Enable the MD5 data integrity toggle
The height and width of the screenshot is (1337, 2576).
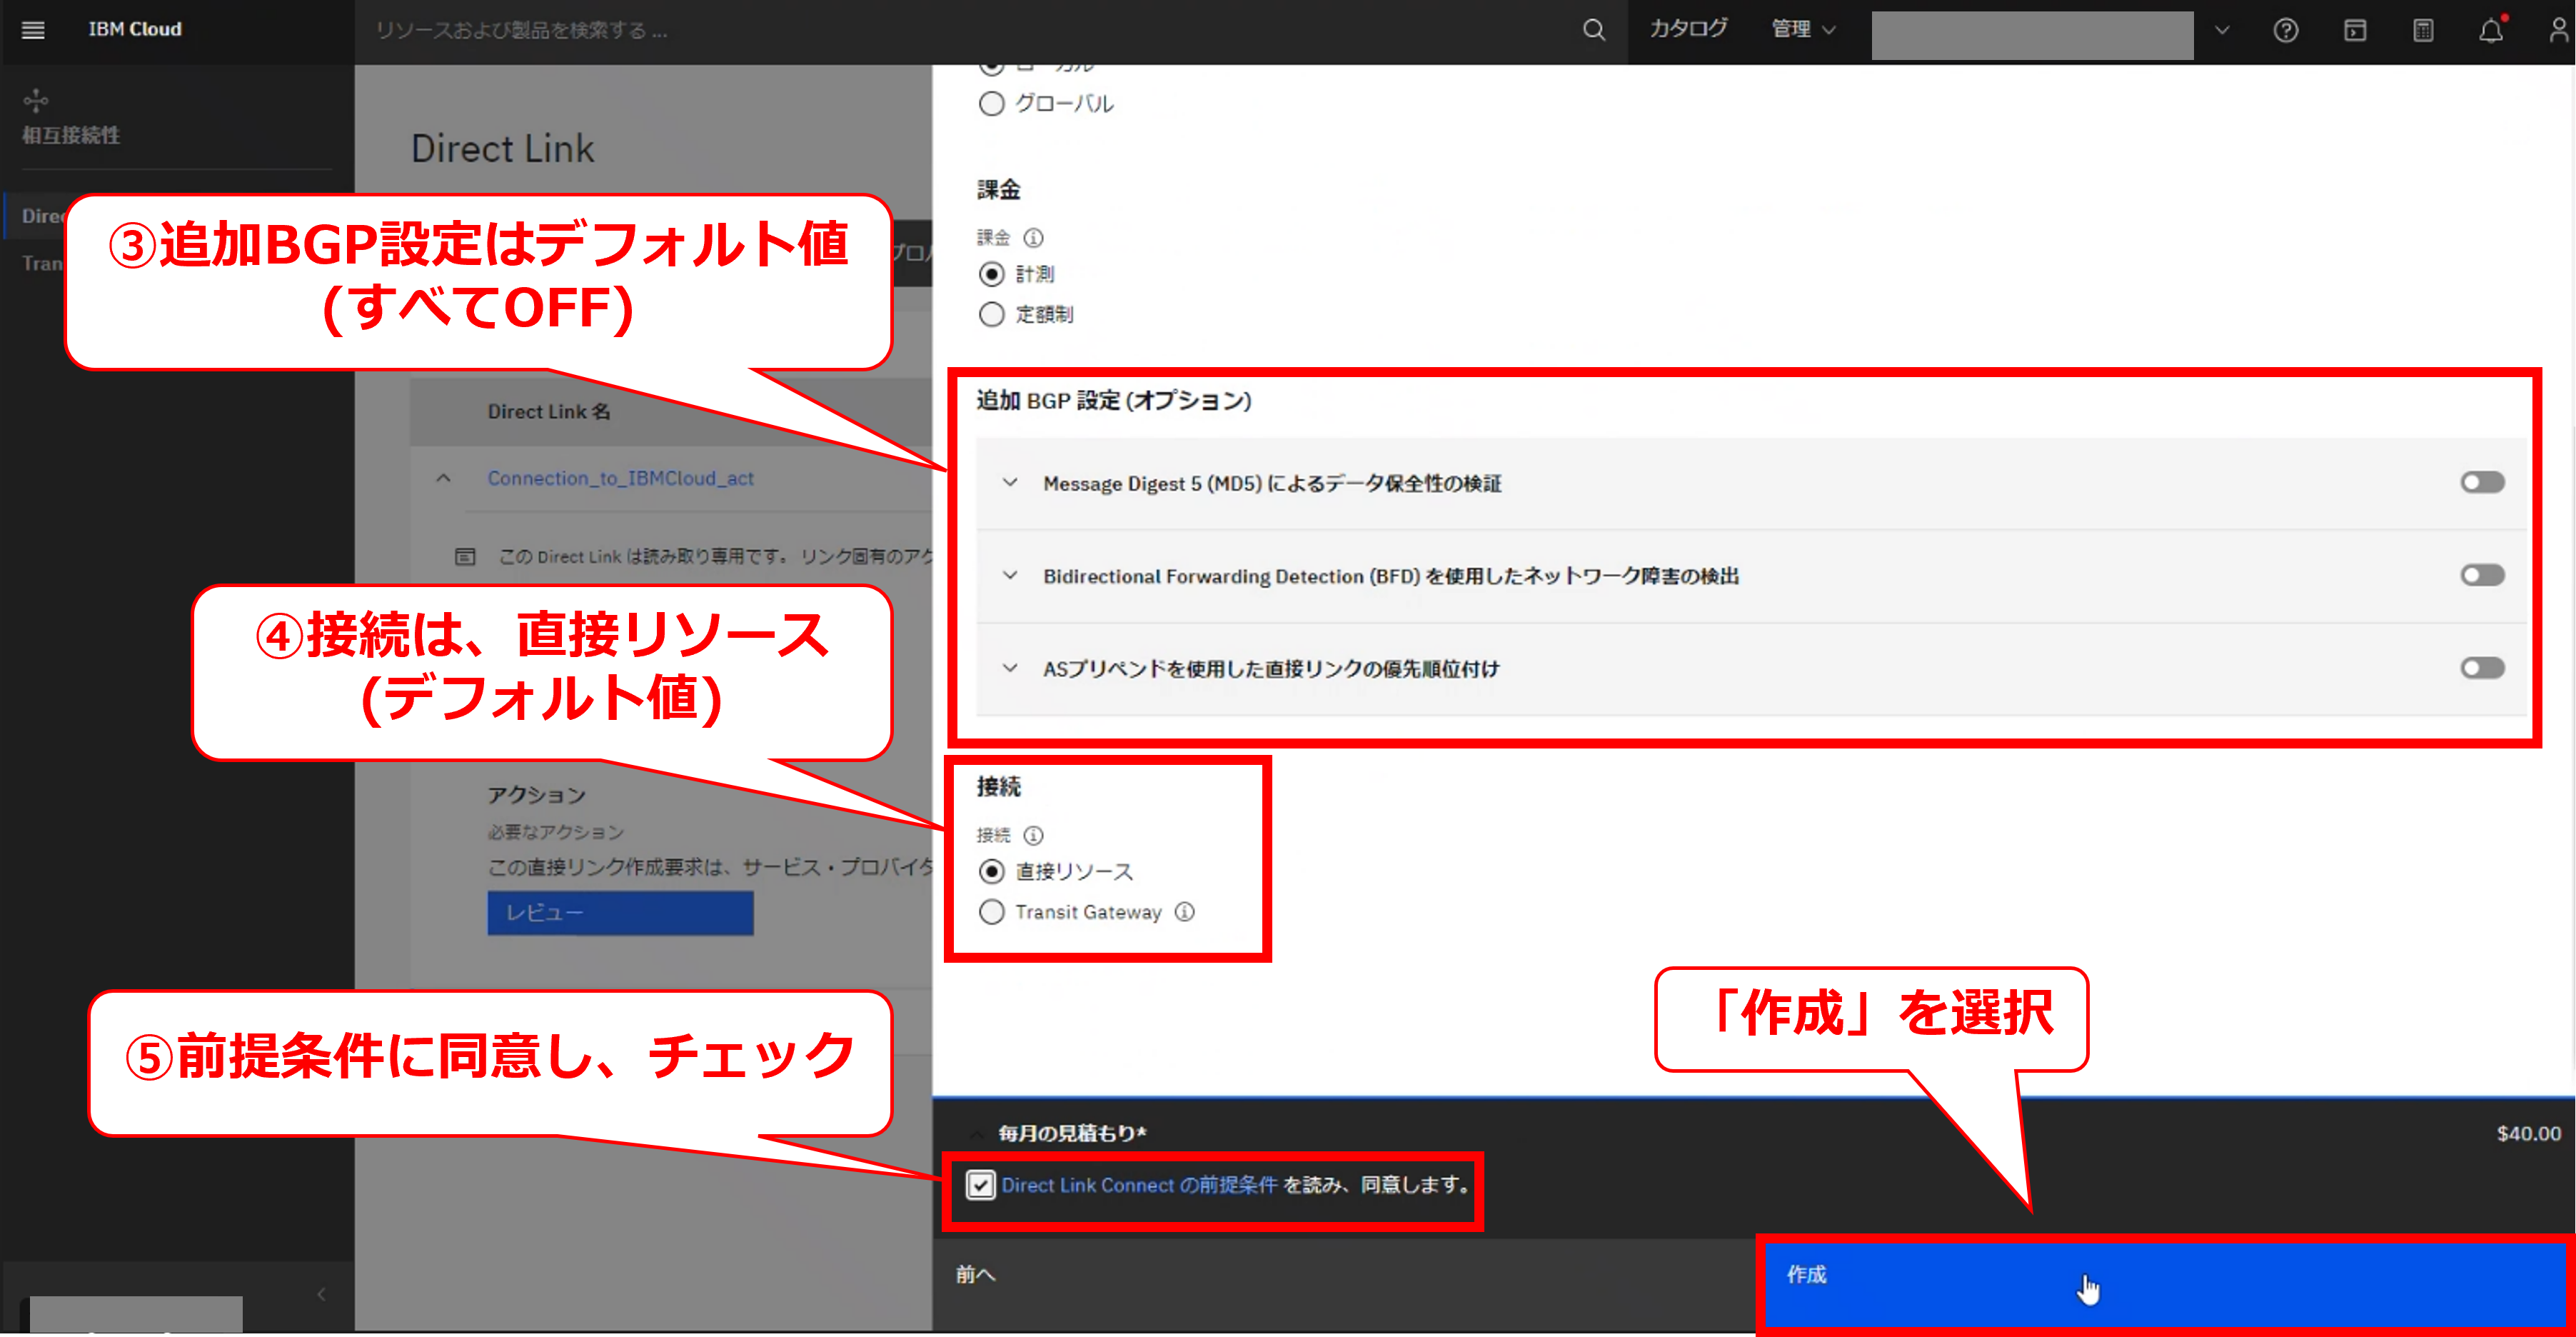(x=2482, y=483)
